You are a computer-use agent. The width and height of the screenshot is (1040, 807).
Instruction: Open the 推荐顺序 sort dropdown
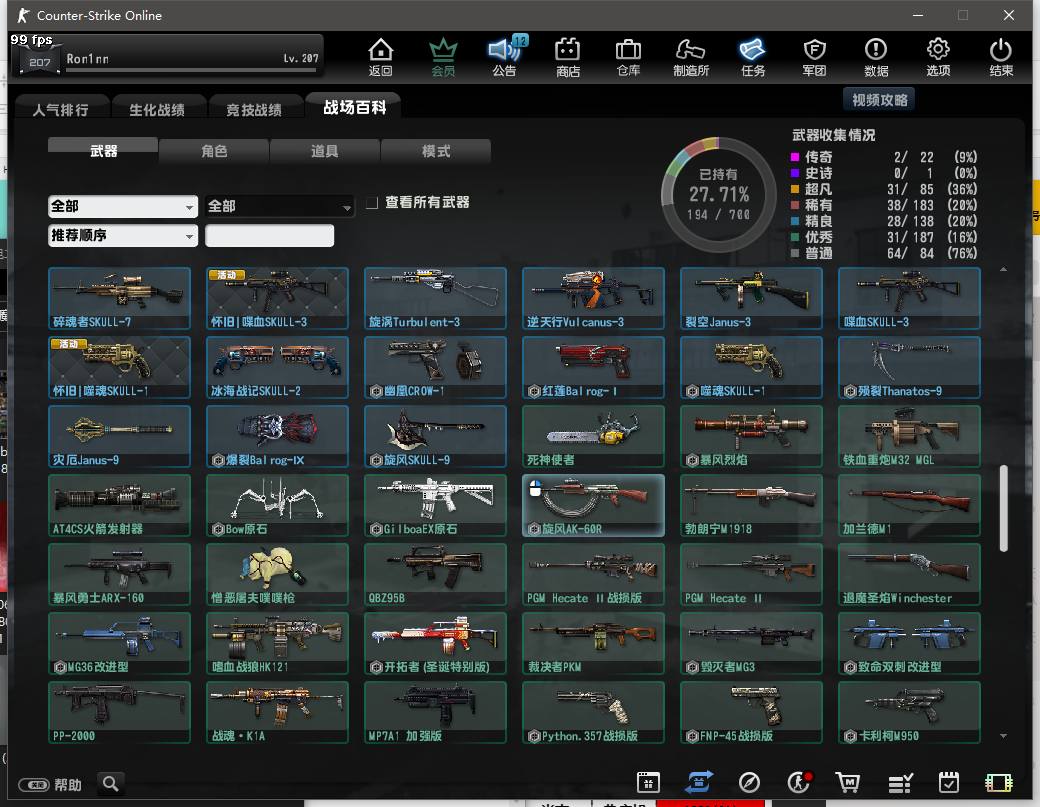pos(122,236)
